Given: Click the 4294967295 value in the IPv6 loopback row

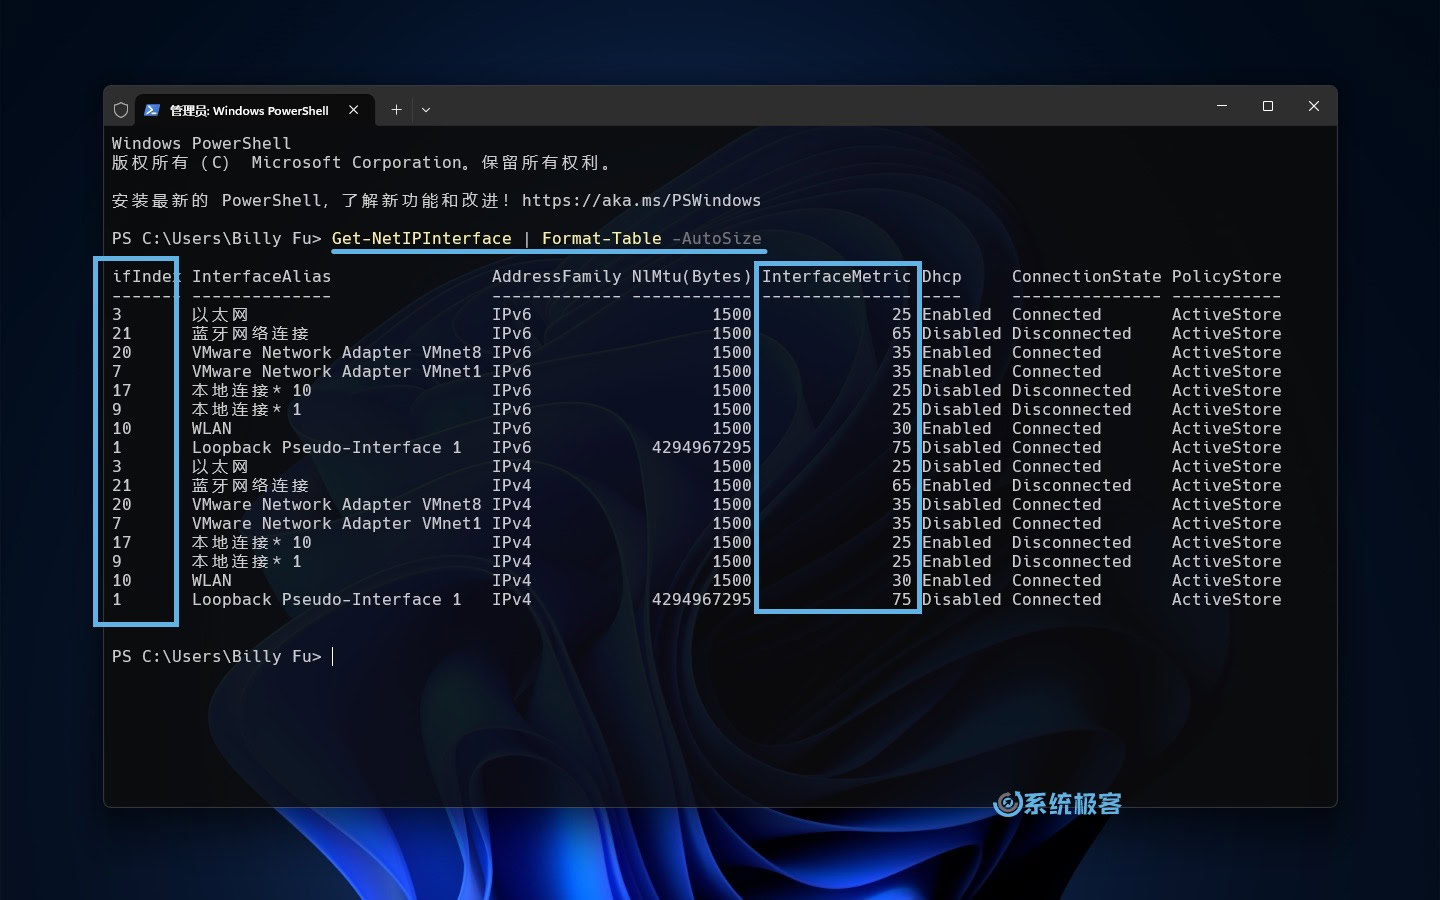Looking at the screenshot, I should pos(701,447).
